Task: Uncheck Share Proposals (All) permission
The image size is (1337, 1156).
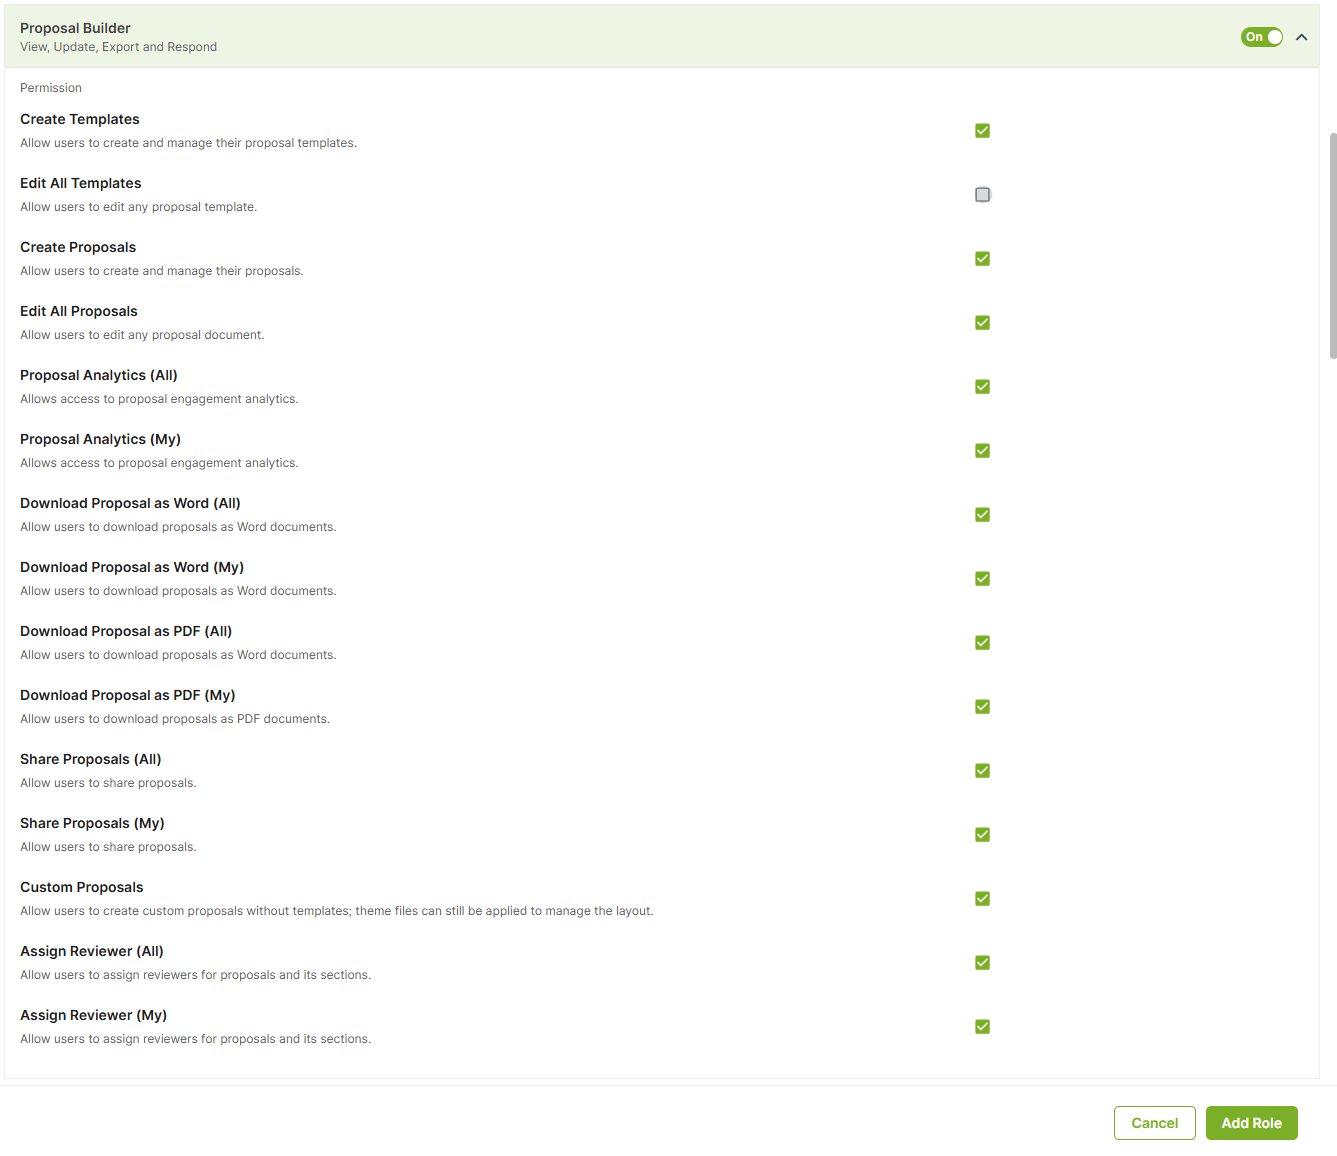Action: (982, 771)
